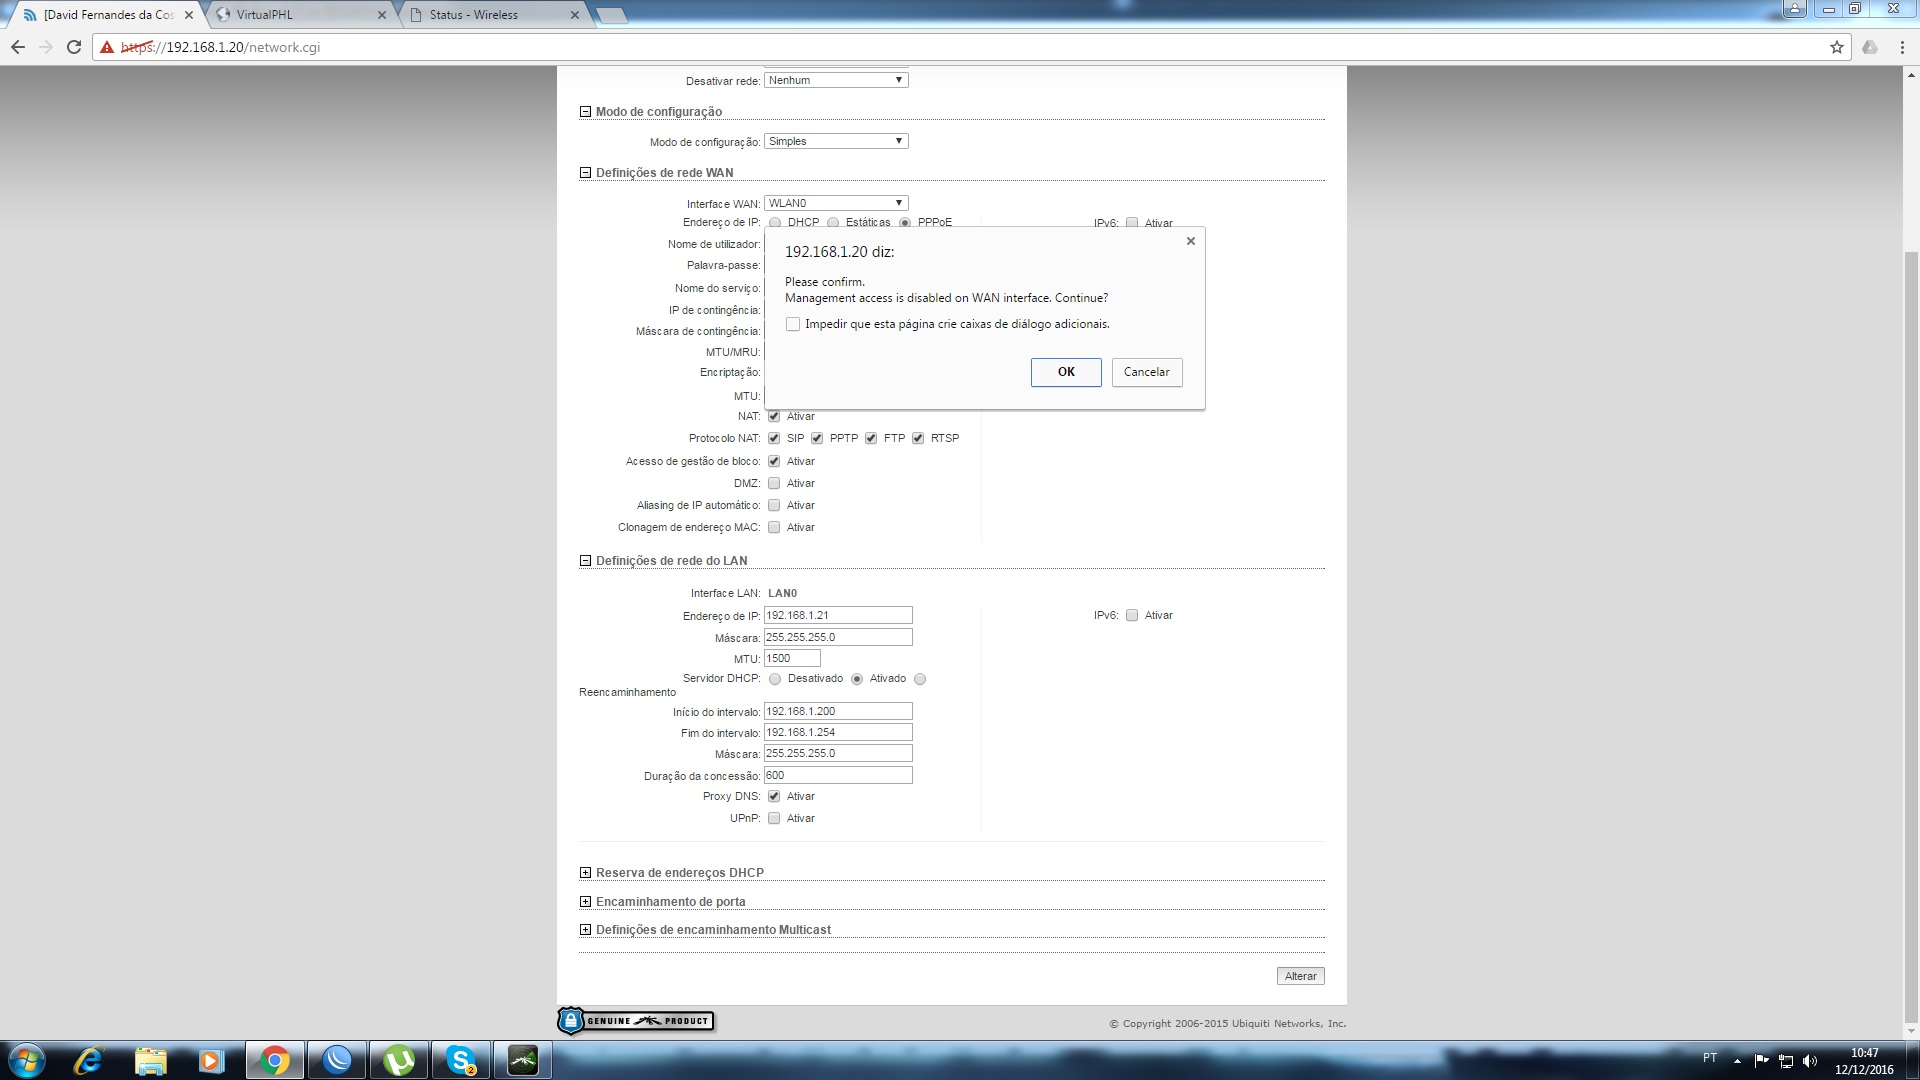1920x1080 pixels.
Task: Open Skype from the taskbar
Action: [461, 1060]
